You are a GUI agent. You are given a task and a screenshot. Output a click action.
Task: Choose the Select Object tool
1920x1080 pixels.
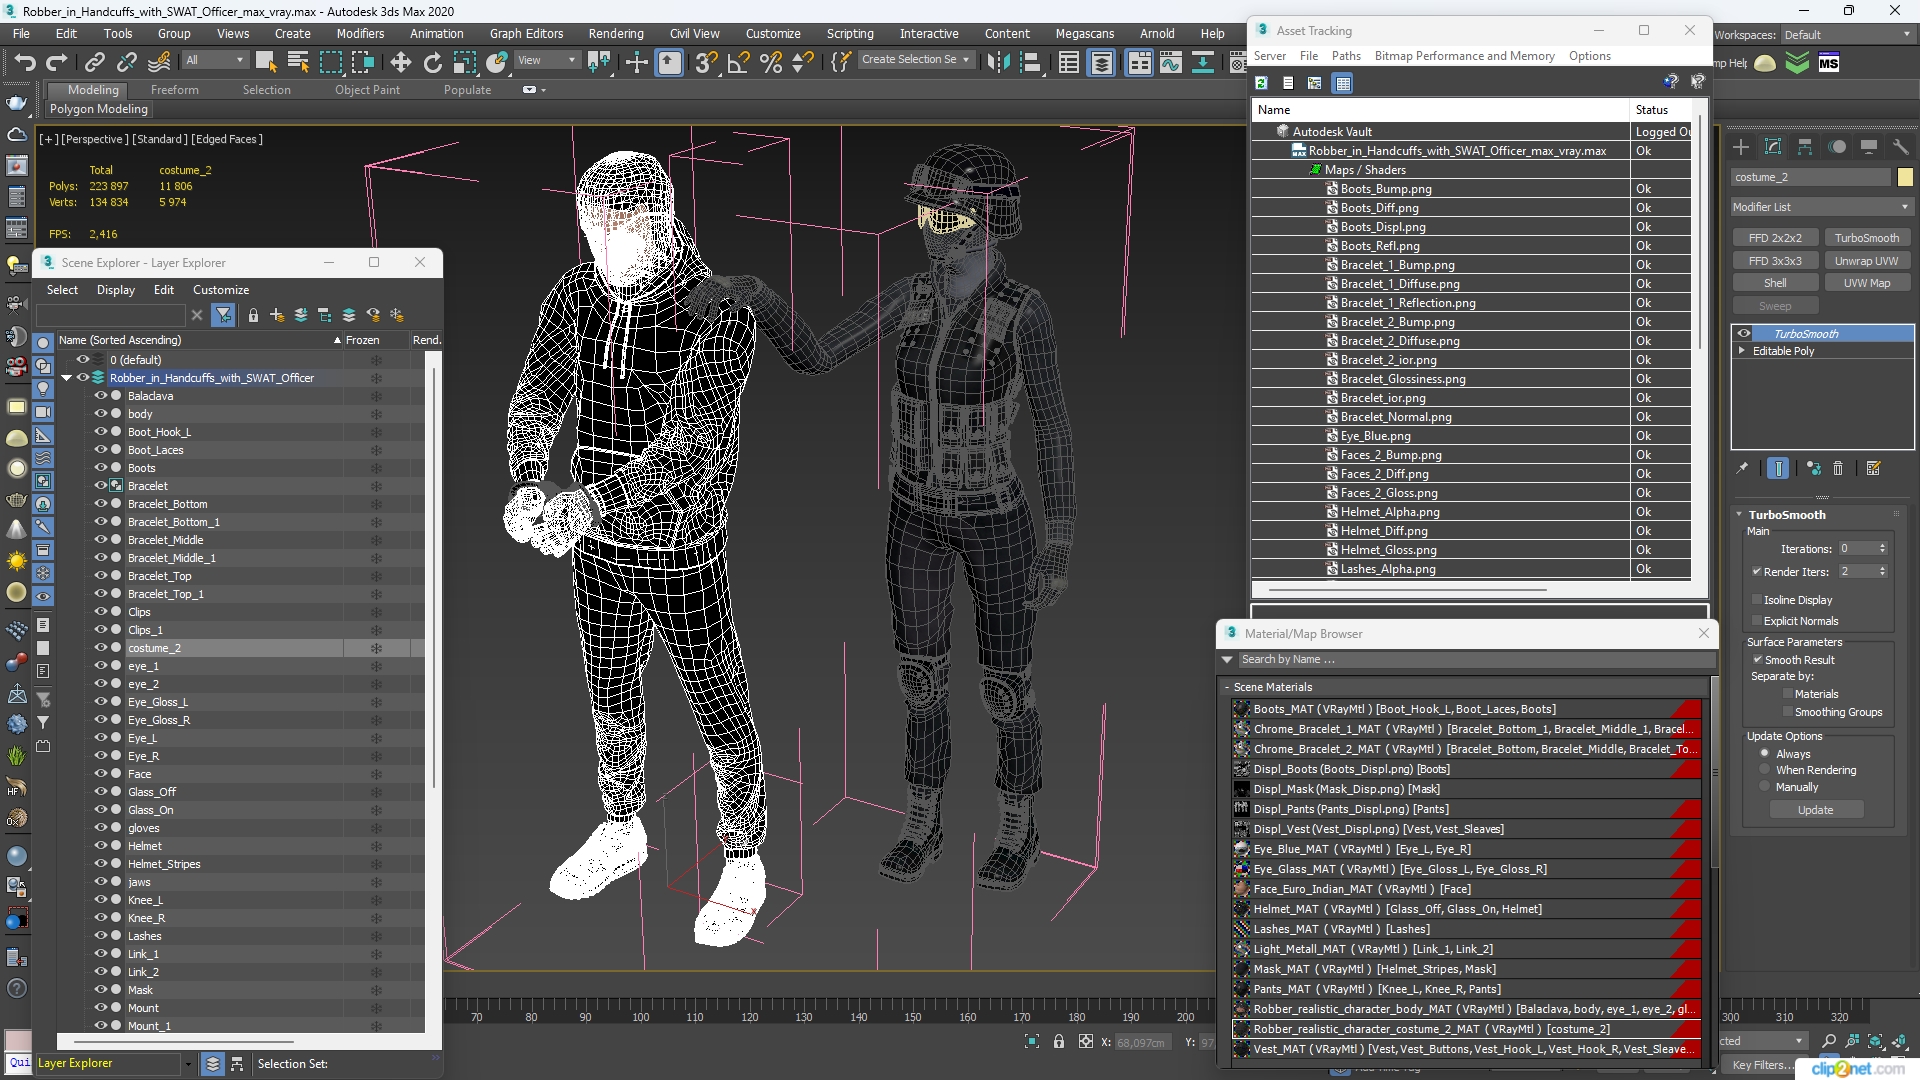tap(265, 63)
